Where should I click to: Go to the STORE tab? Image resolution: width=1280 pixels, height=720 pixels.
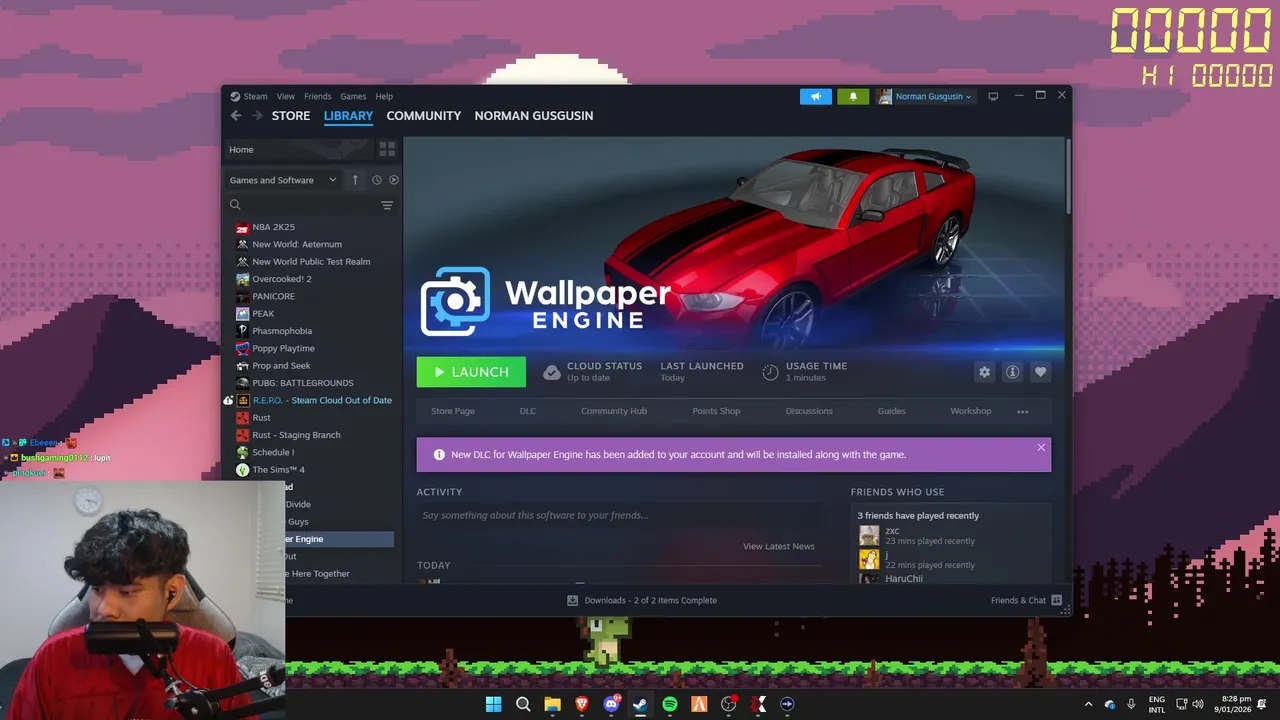(x=291, y=116)
